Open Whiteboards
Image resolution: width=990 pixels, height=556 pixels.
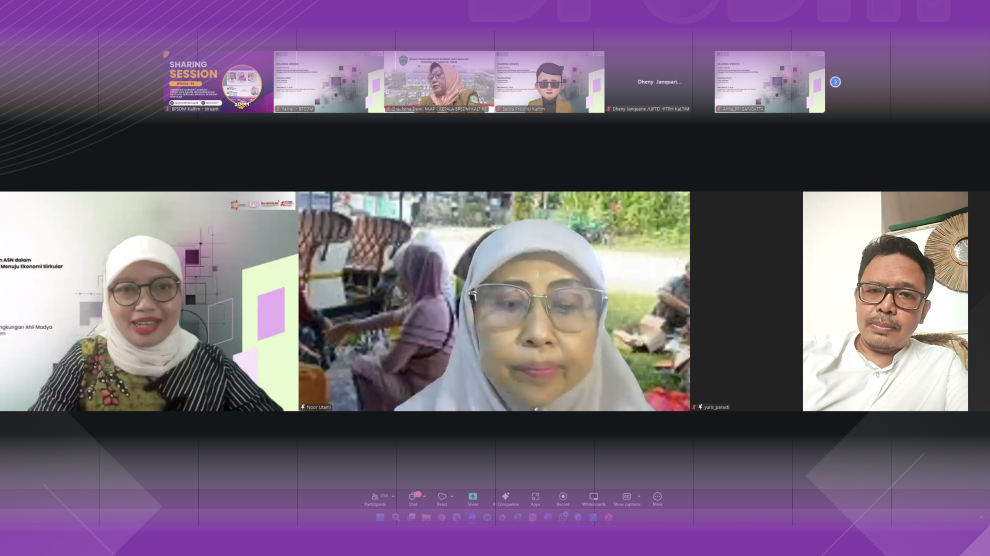[593, 497]
